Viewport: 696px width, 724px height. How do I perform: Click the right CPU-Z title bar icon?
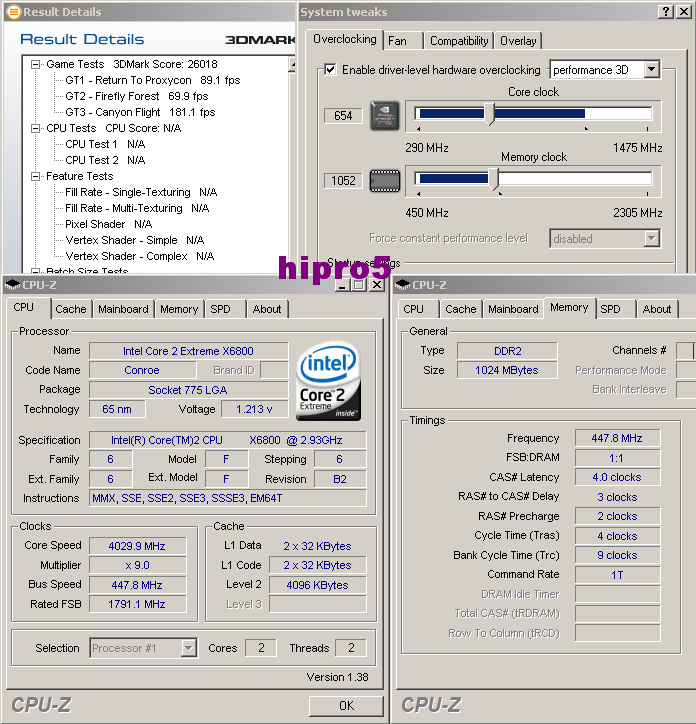pyautogui.click(x=402, y=285)
